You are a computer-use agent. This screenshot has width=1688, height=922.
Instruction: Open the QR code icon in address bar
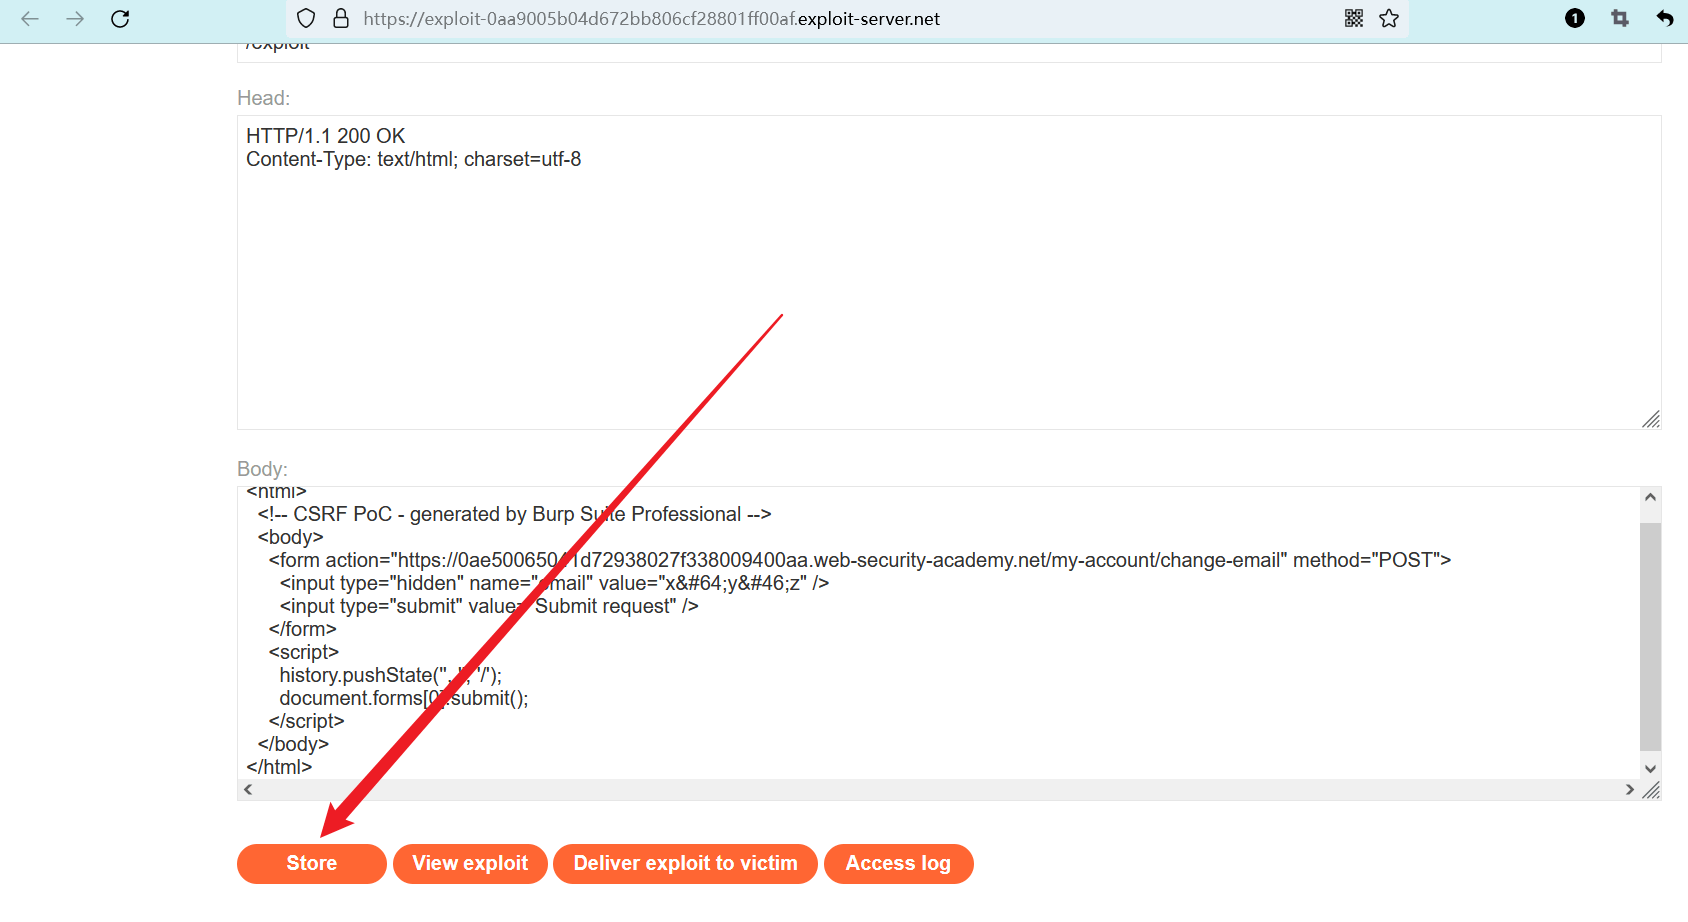(1354, 18)
